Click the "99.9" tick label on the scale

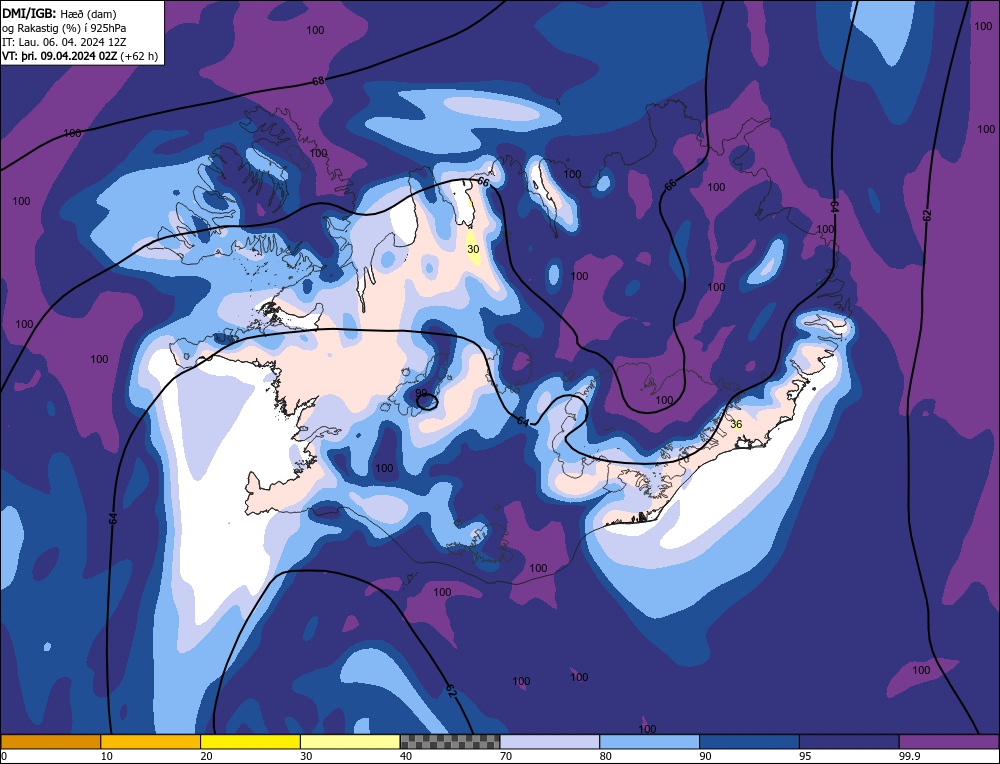click(908, 756)
